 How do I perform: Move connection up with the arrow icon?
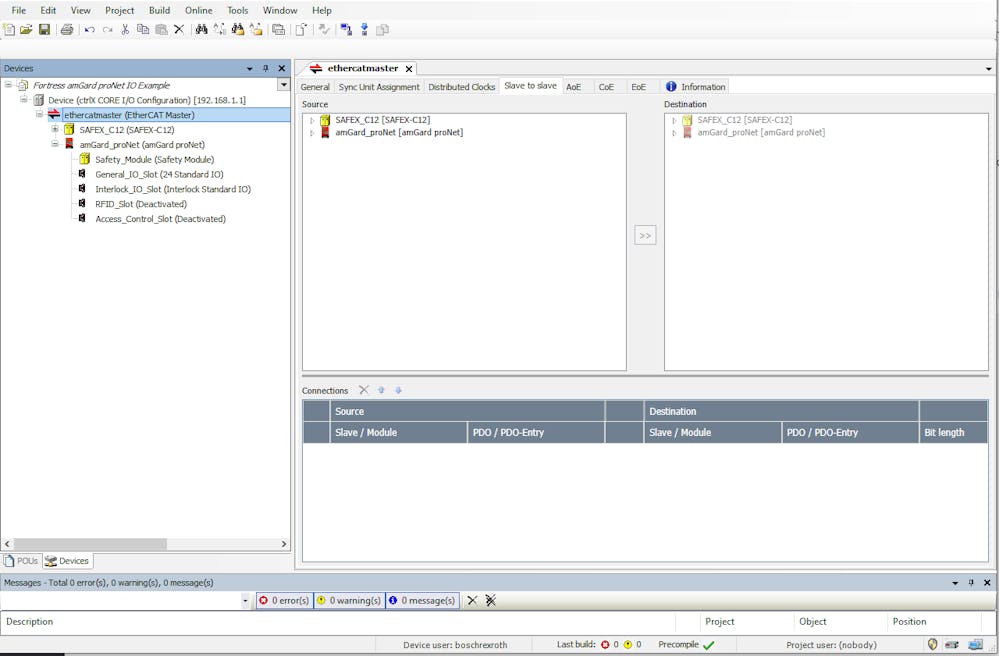381,390
